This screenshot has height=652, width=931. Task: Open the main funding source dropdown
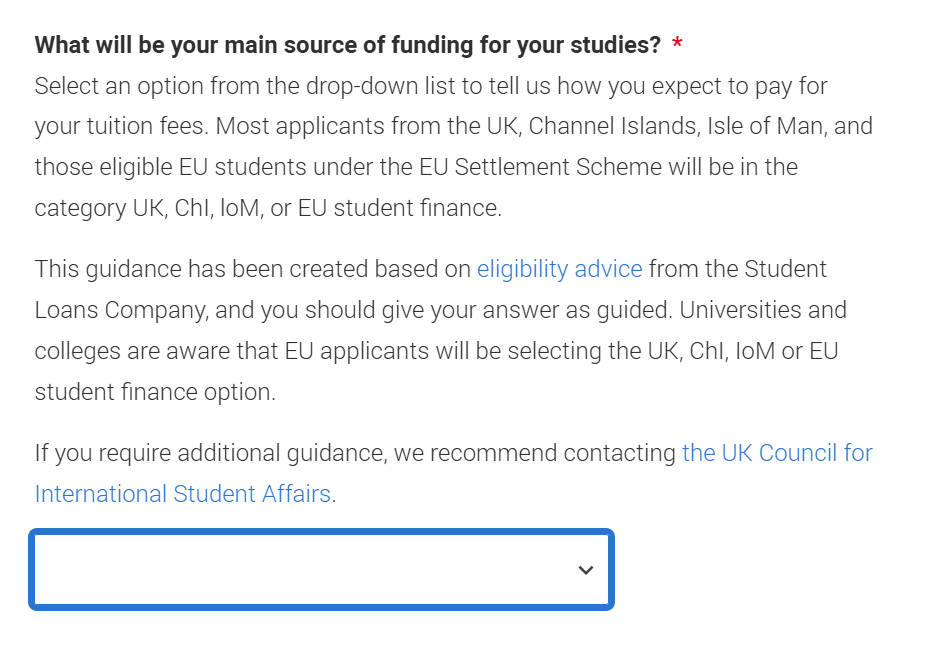pyautogui.click(x=320, y=569)
